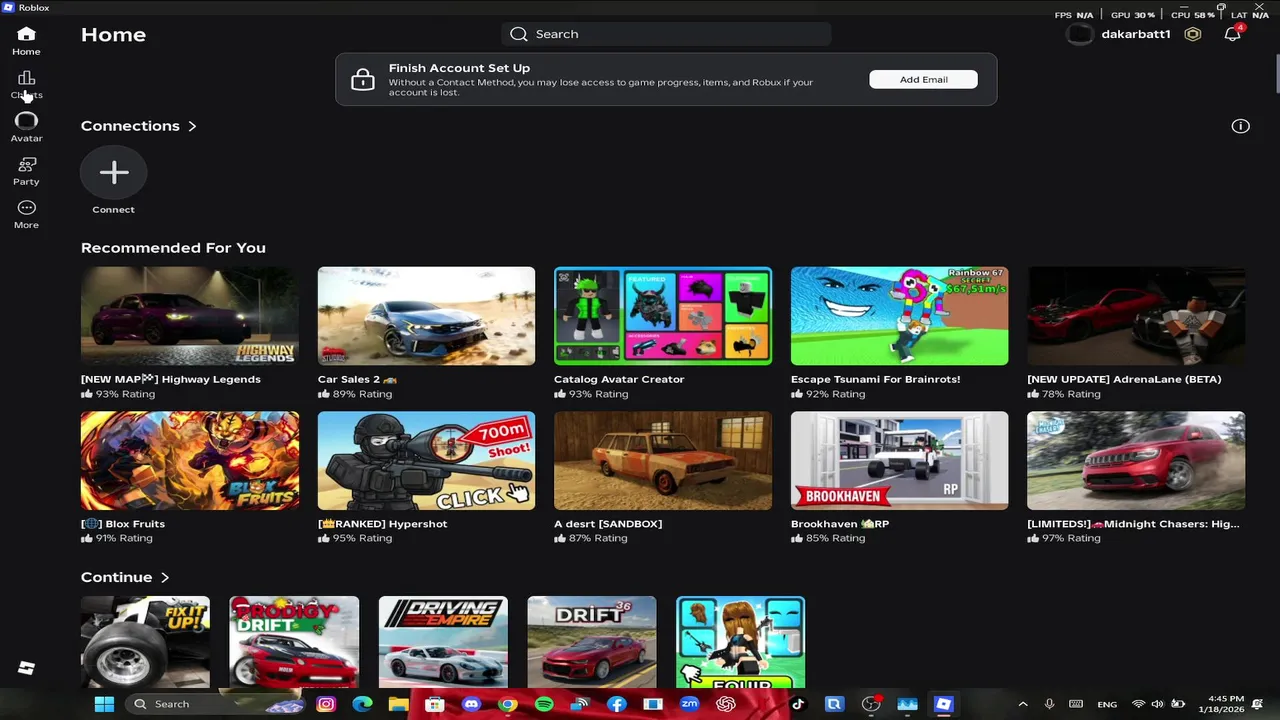Open the notifications bell

[x=1232, y=34]
